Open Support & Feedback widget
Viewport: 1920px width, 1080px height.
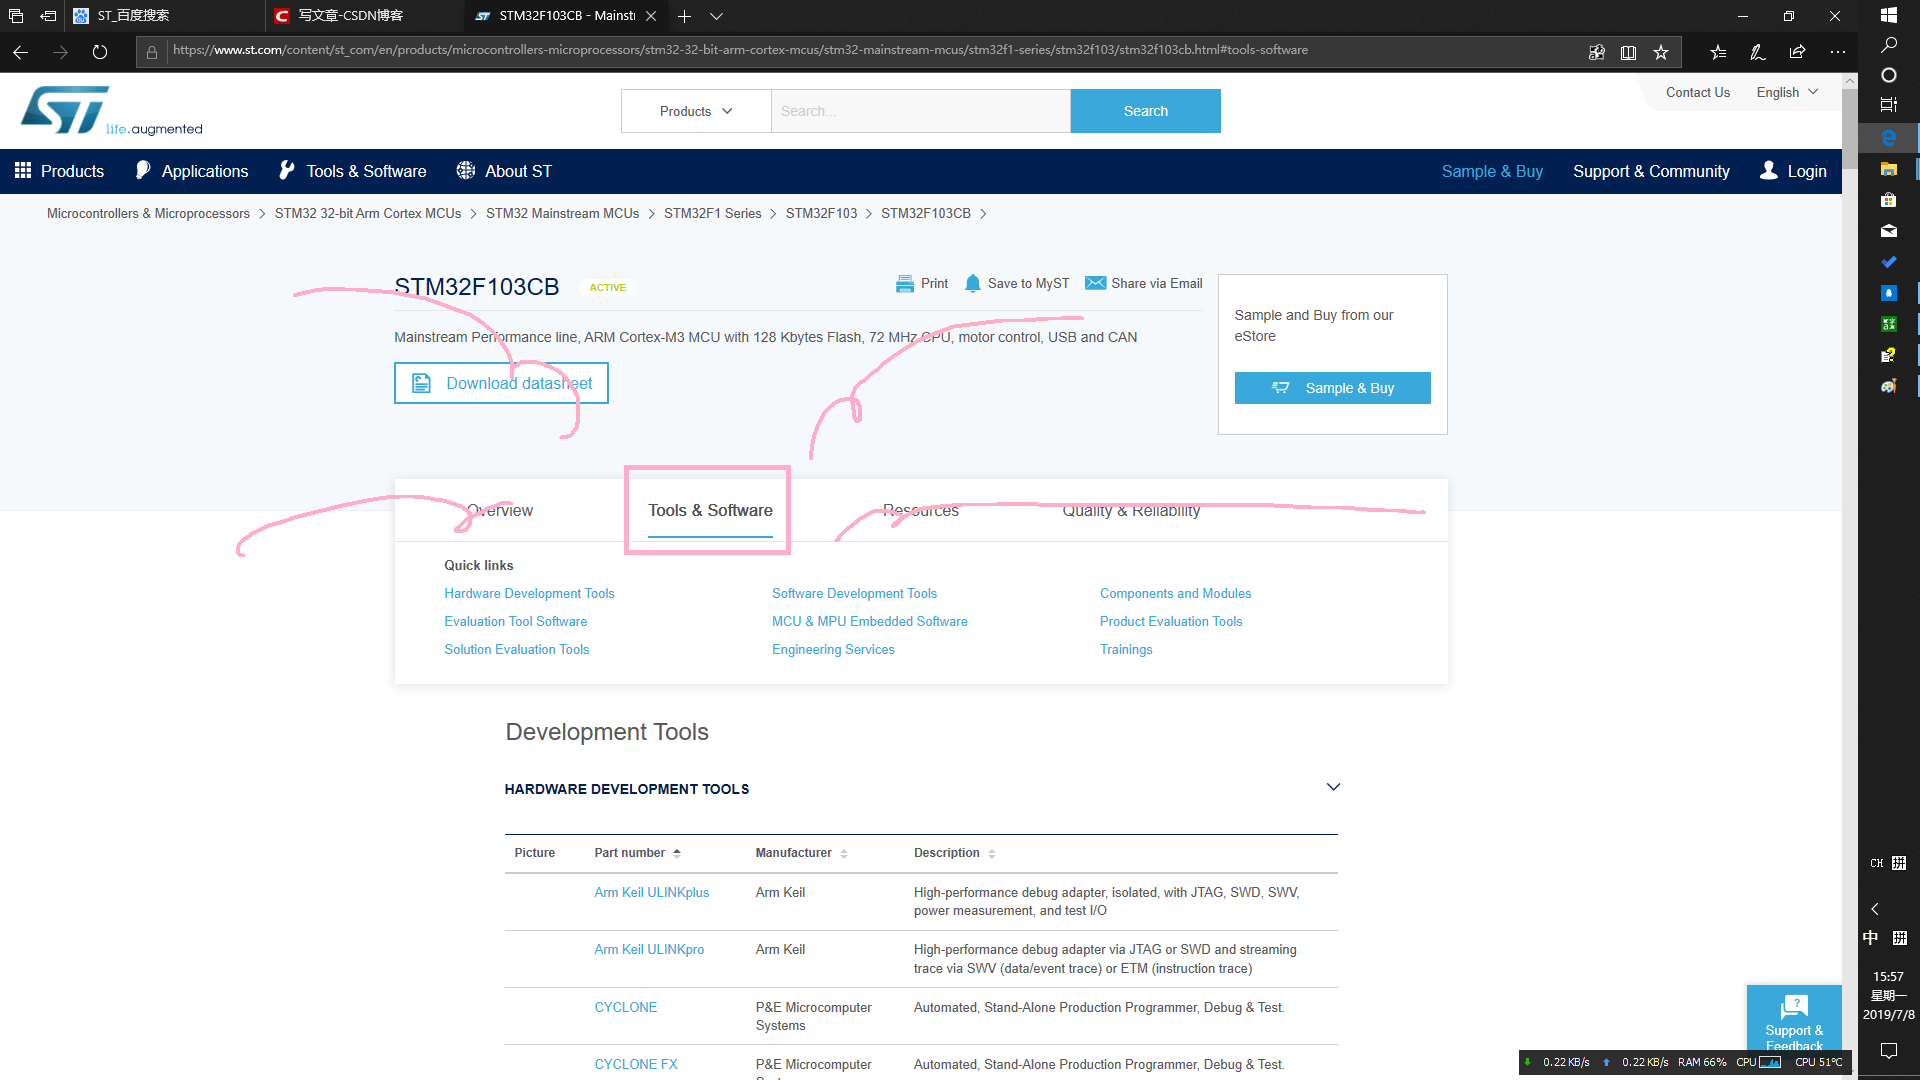pos(1794,1022)
